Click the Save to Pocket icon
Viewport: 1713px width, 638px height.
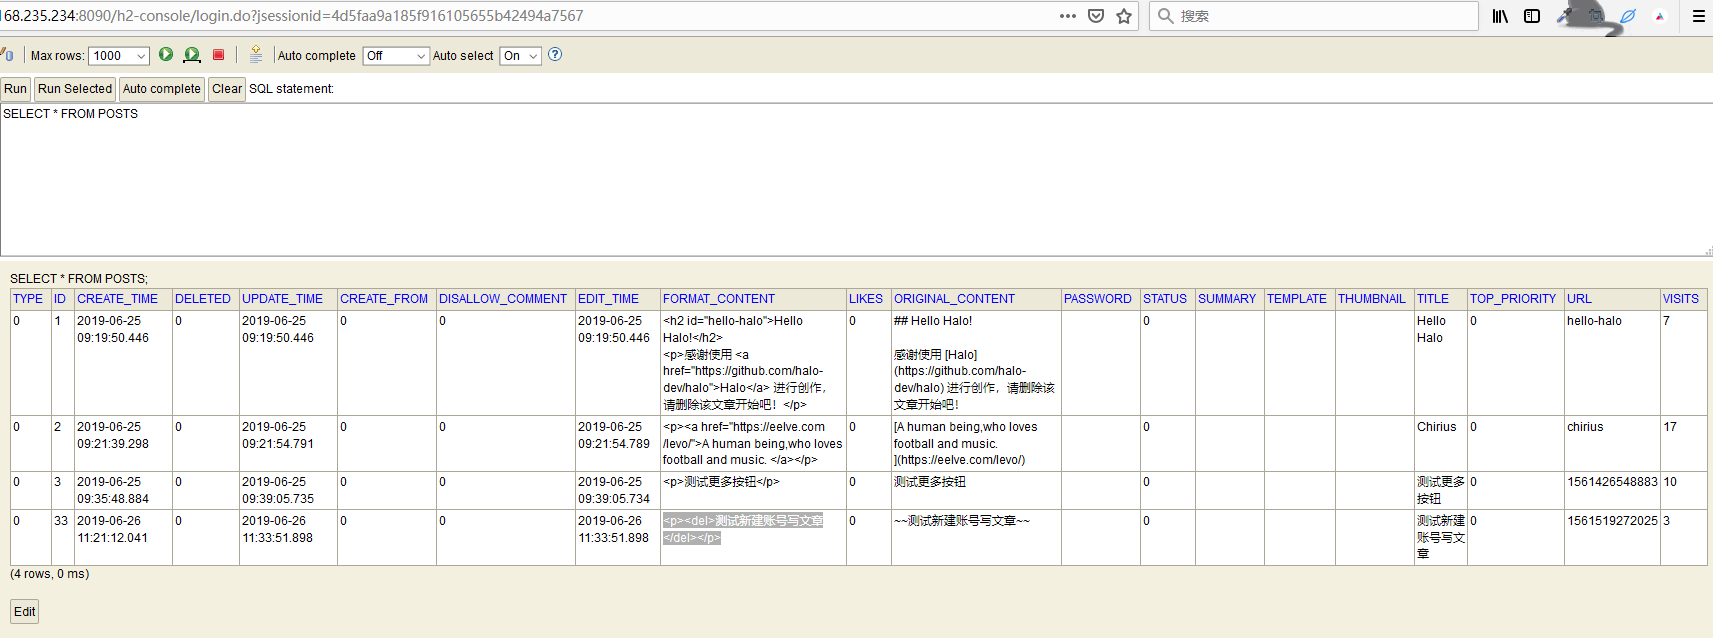tap(1096, 16)
